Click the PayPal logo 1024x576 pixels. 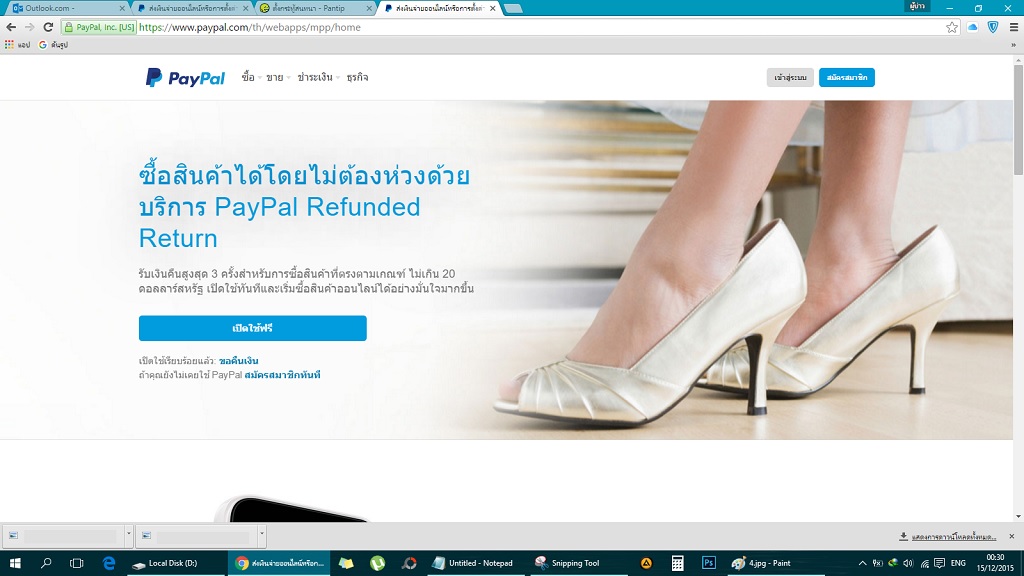(185, 78)
